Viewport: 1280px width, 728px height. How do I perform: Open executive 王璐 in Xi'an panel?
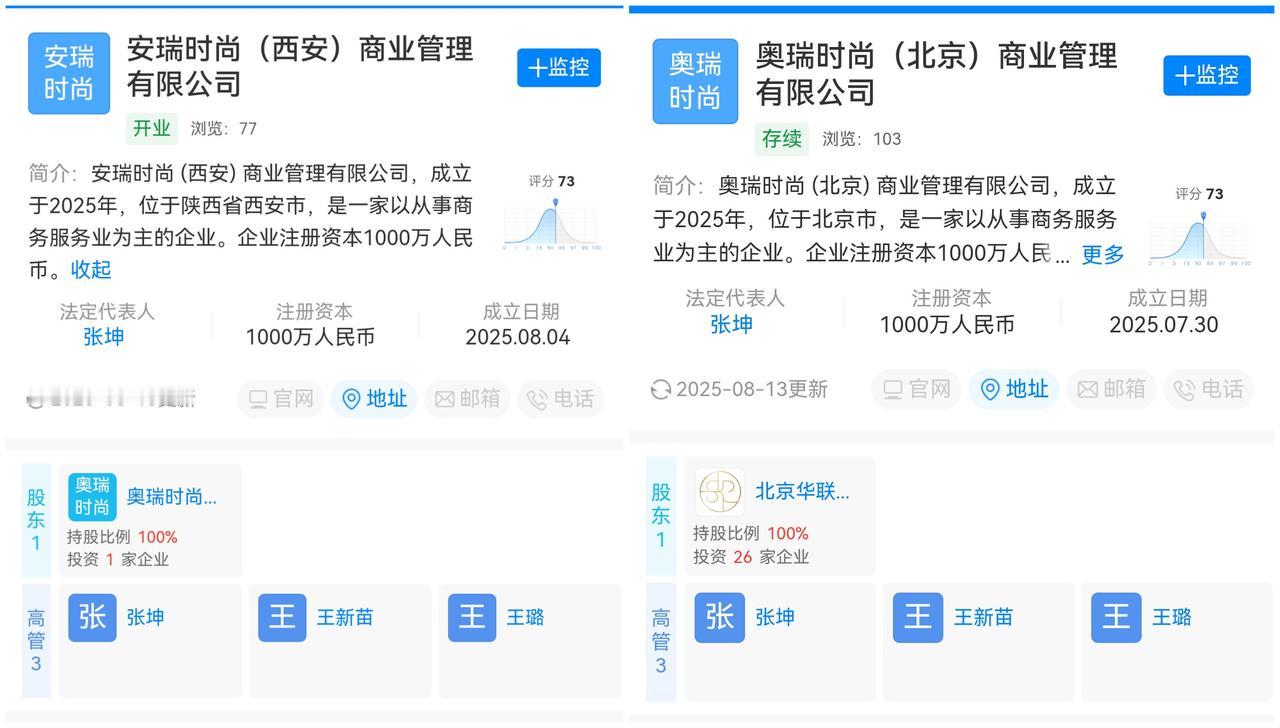pos(525,617)
